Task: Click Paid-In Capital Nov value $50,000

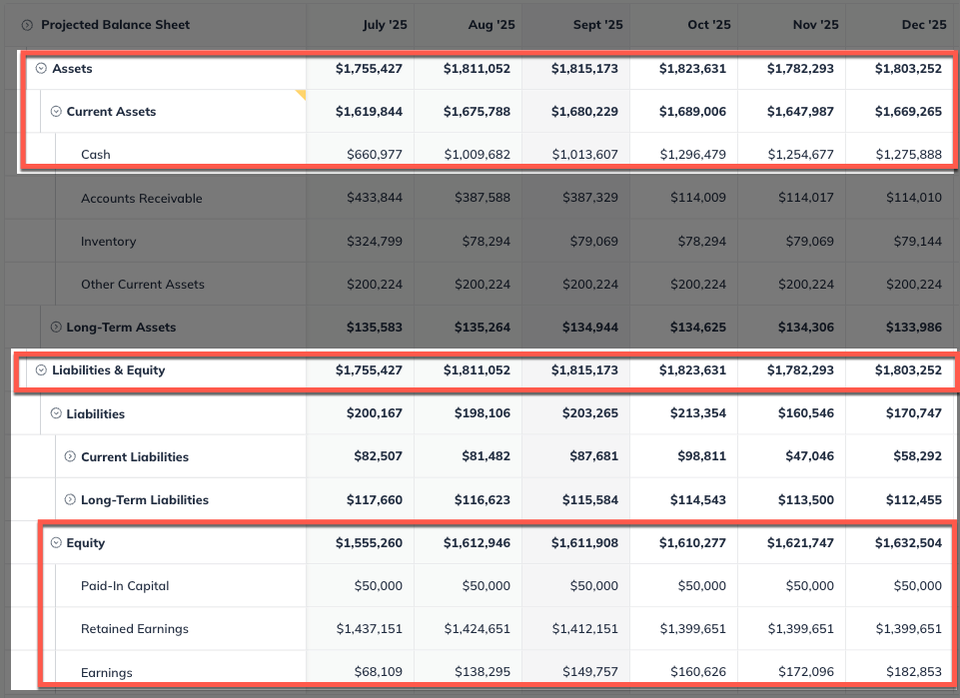Action: (x=809, y=586)
